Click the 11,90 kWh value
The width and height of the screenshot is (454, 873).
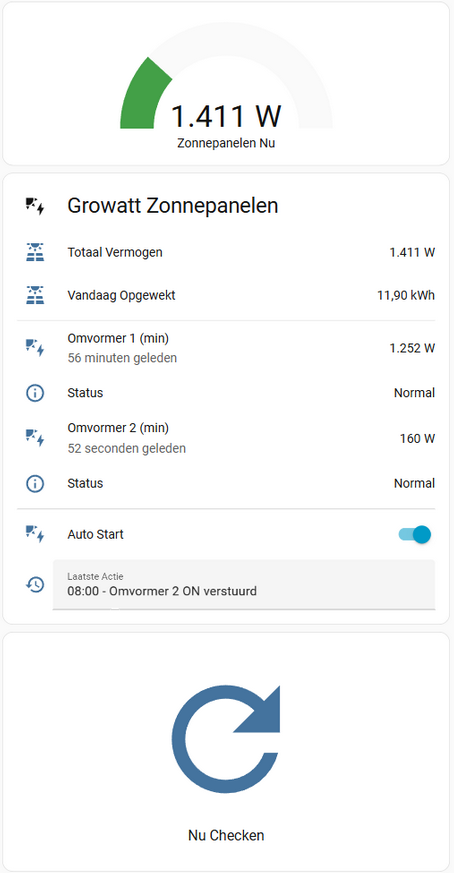coord(406,295)
